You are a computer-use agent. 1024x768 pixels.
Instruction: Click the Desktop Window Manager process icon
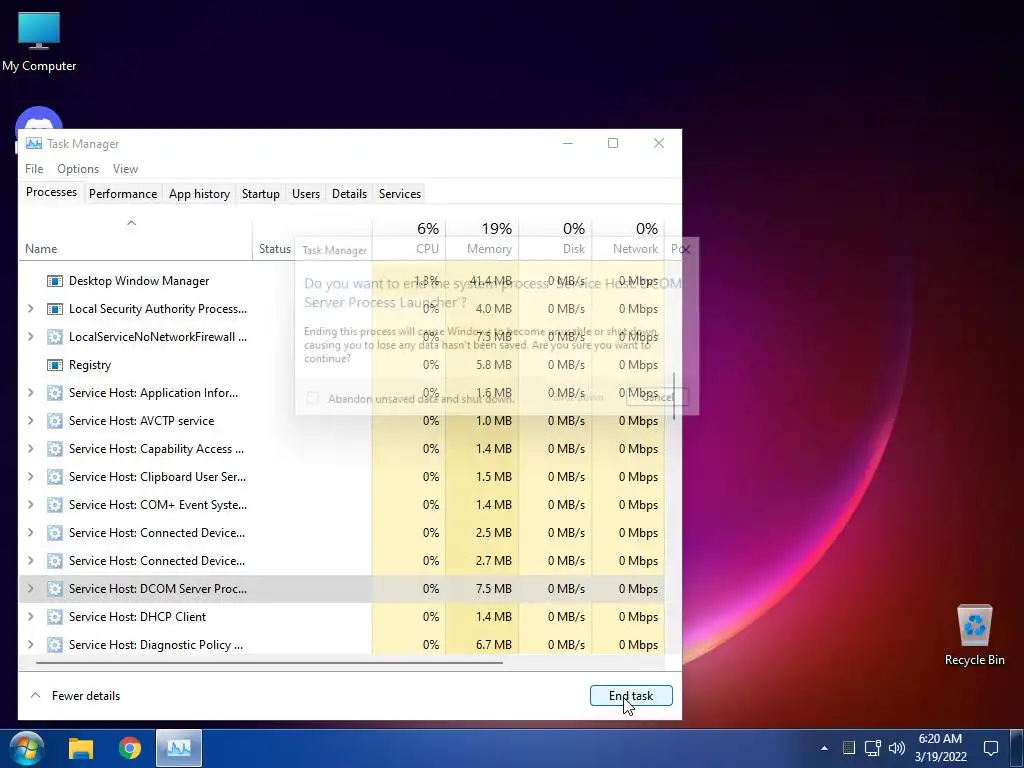pos(55,281)
